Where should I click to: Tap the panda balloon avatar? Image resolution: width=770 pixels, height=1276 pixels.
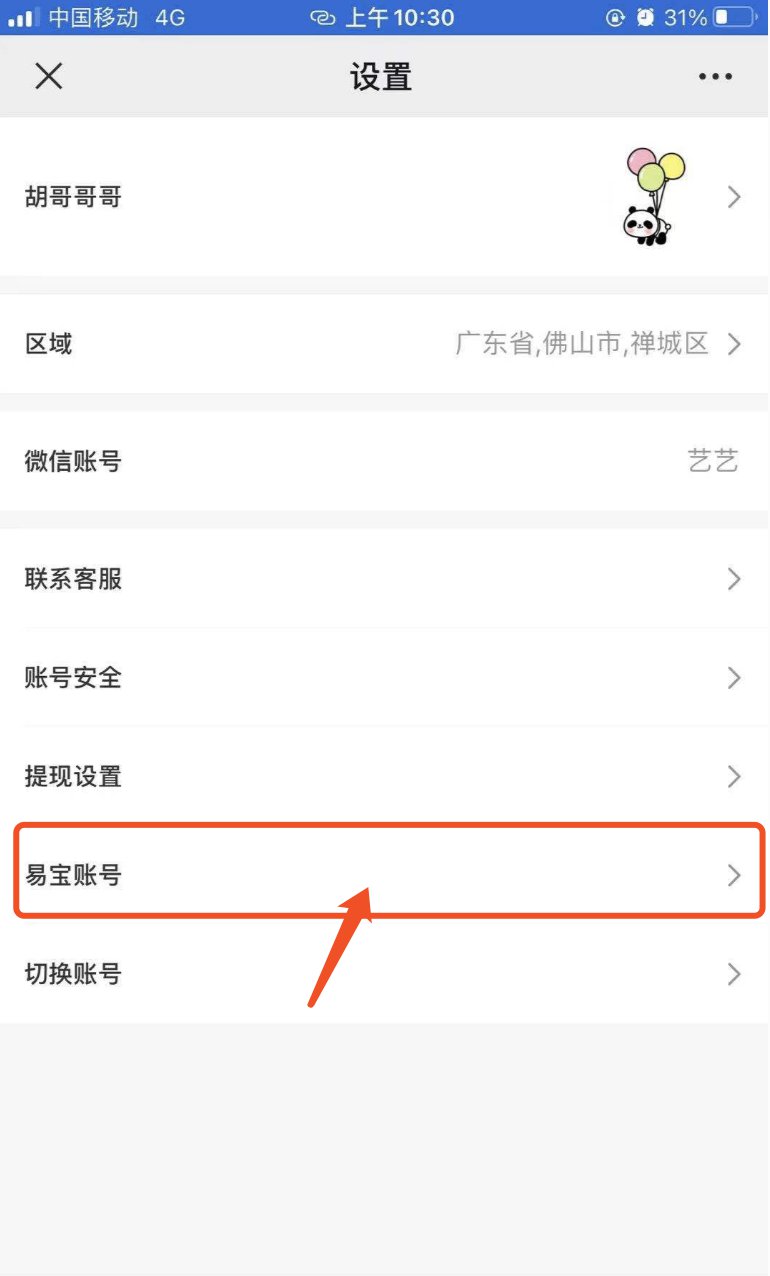point(648,197)
